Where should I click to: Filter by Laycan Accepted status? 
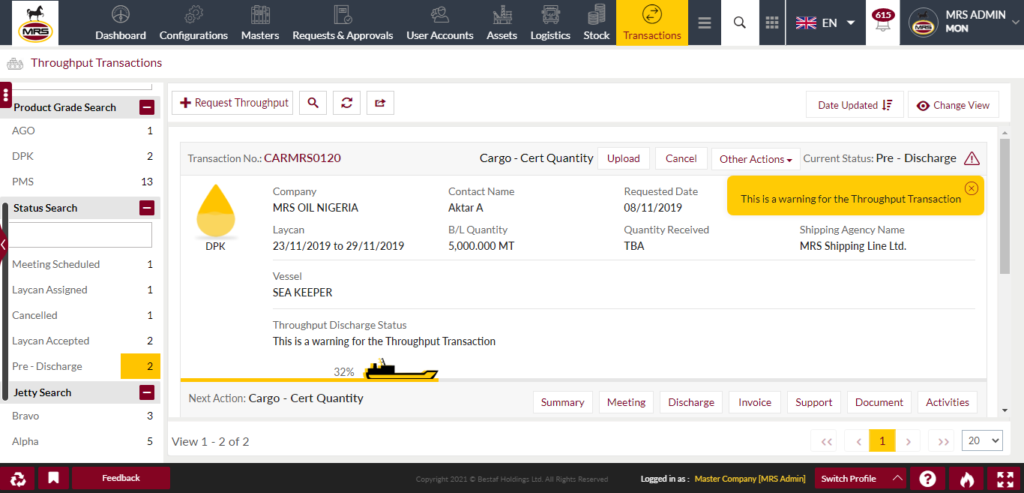click(x=82, y=341)
